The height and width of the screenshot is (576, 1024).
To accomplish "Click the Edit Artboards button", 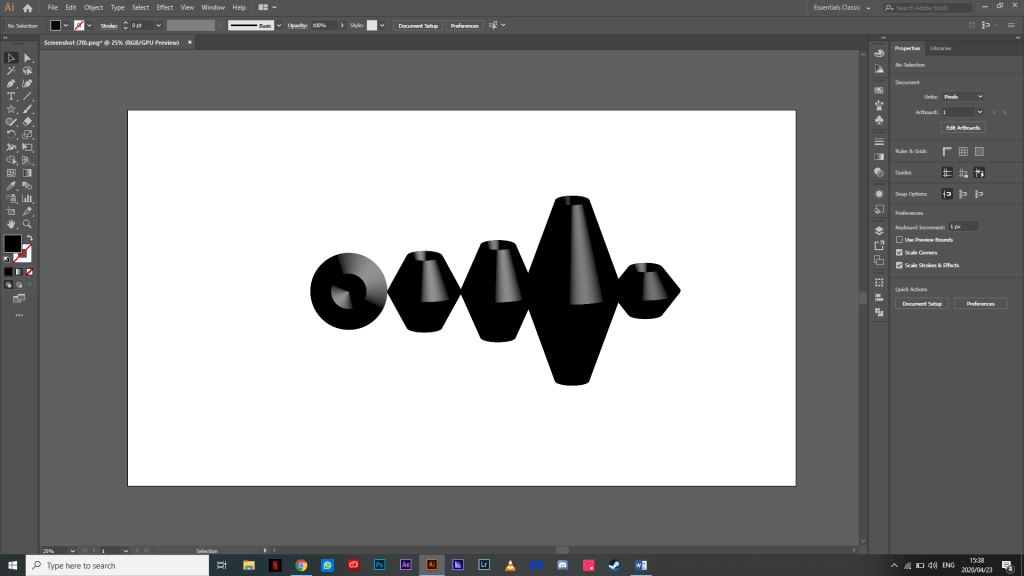I will point(963,128).
